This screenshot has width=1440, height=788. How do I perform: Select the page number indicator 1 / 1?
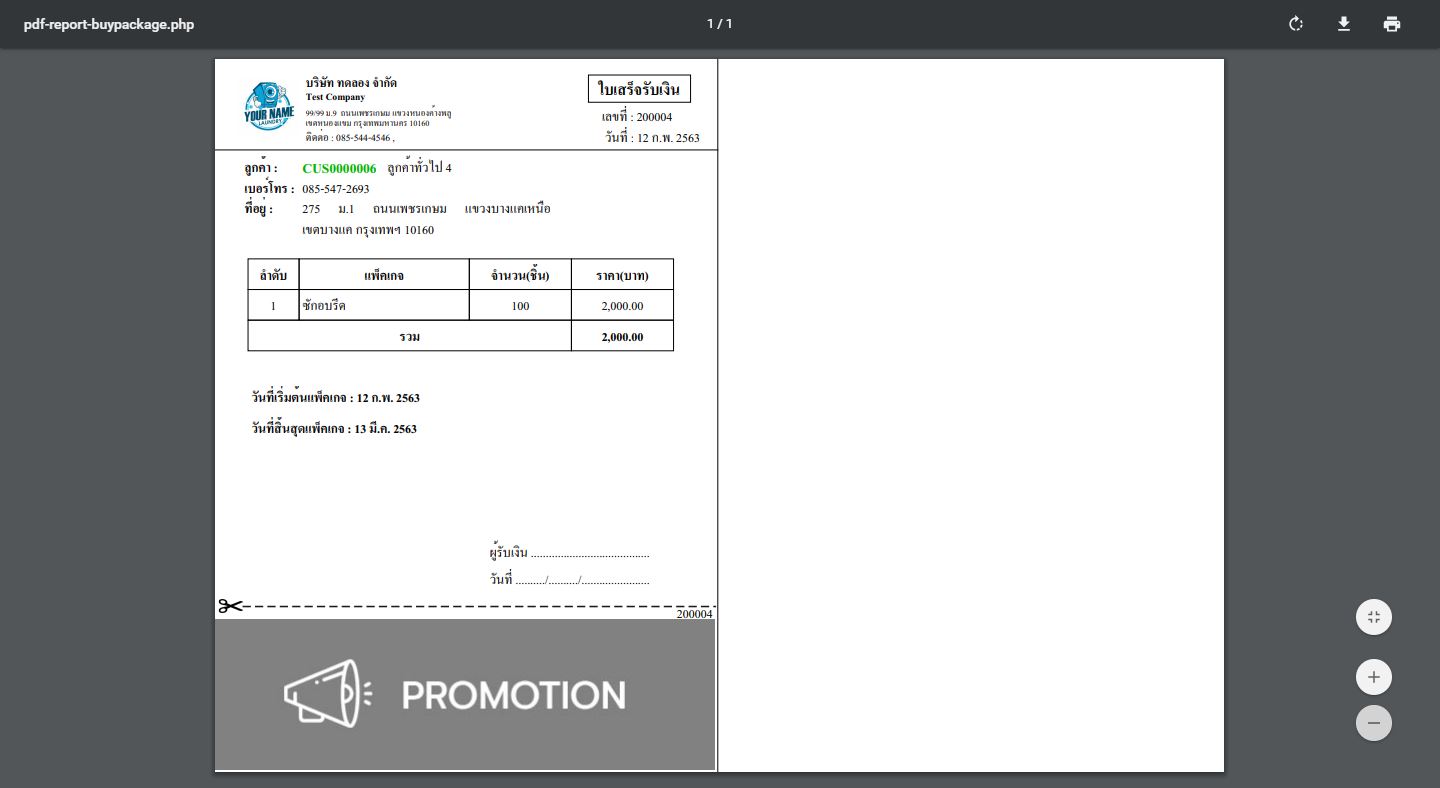pos(719,24)
